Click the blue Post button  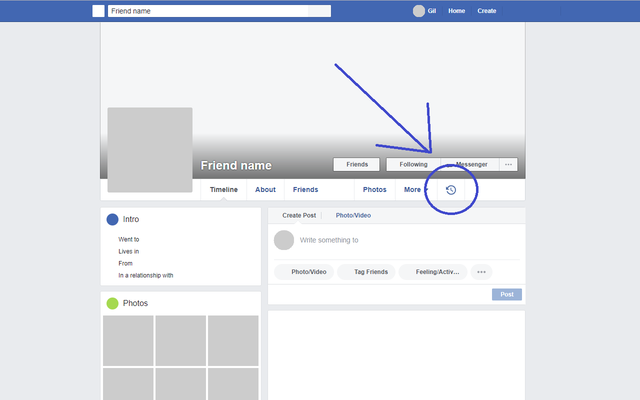(x=507, y=294)
